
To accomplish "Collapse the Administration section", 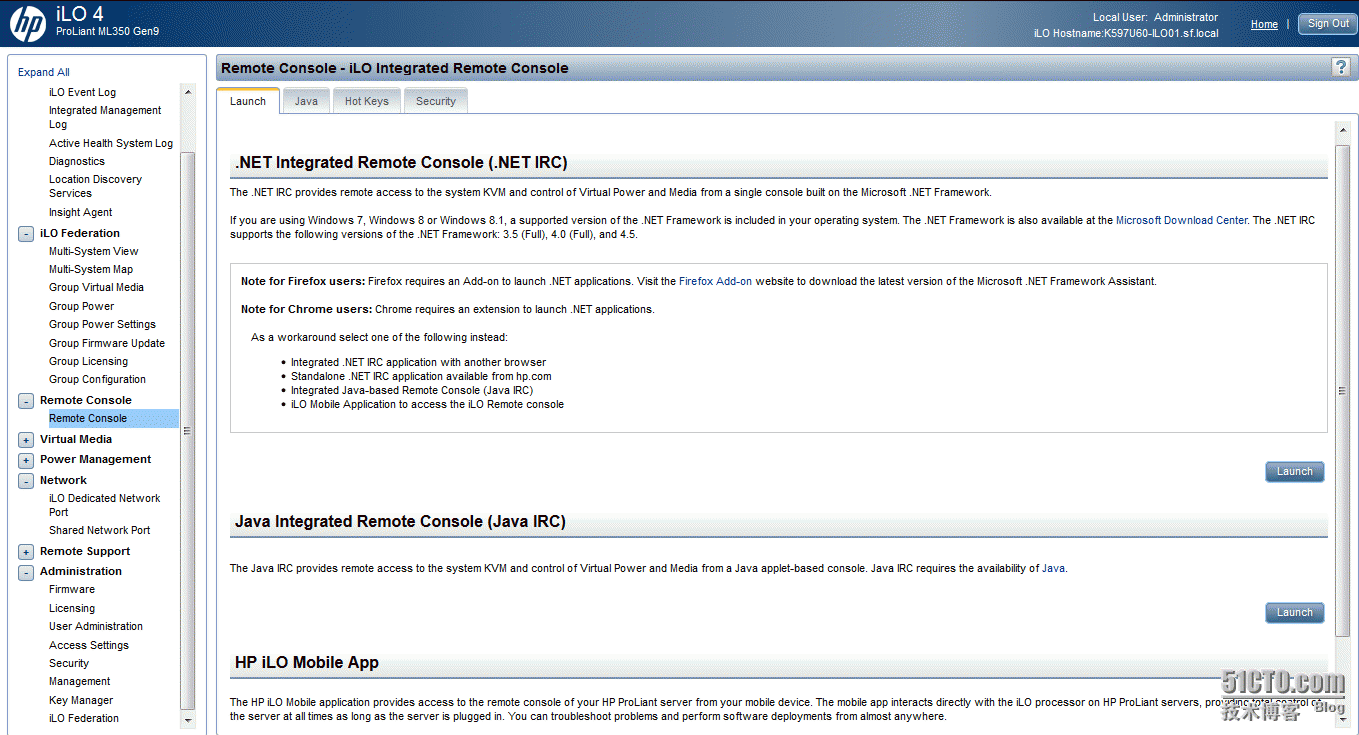I will pos(26,572).
